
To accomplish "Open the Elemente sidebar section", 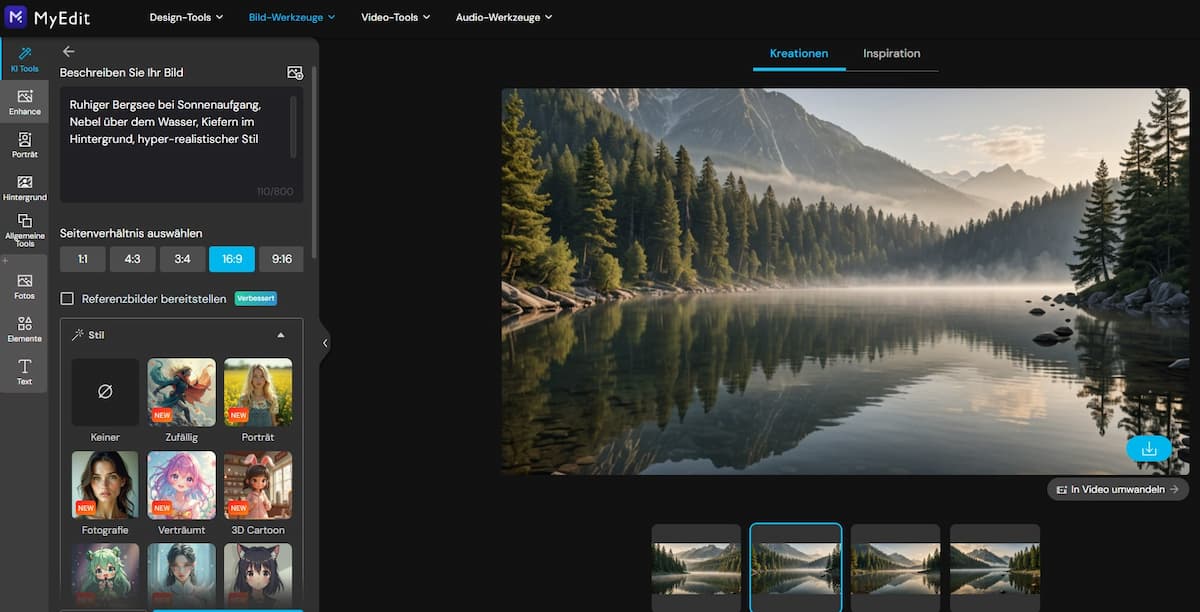I will click(x=24, y=329).
